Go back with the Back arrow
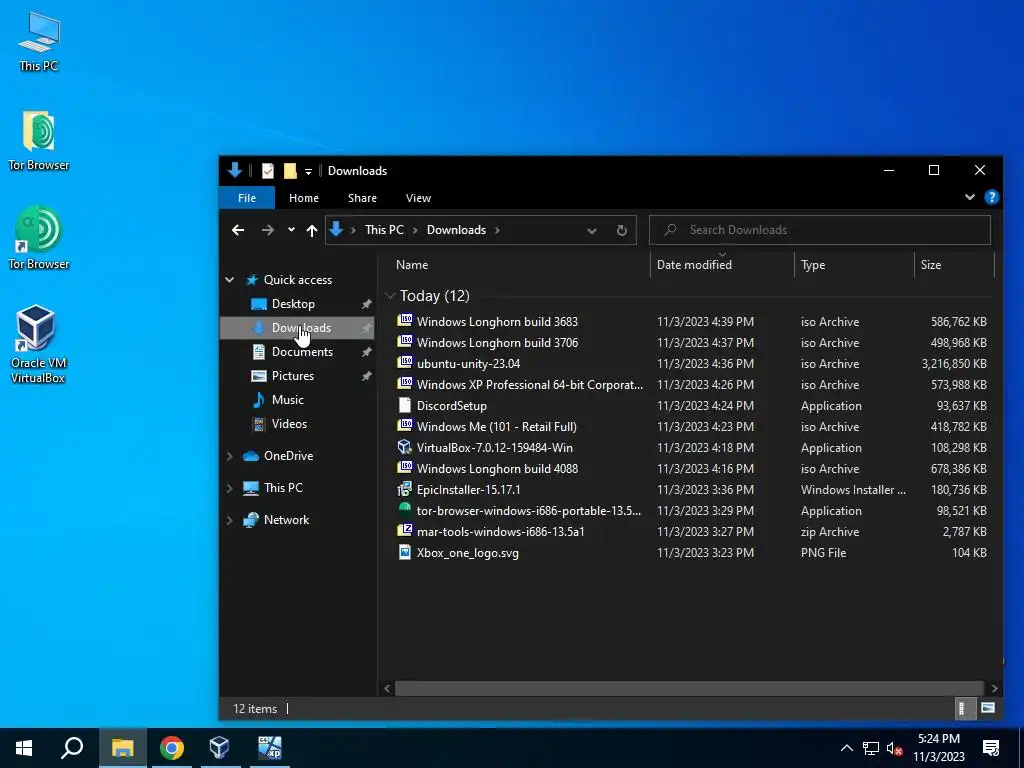Image resolution: width=1024 pixels, height=768 pixels. (238, 230)
